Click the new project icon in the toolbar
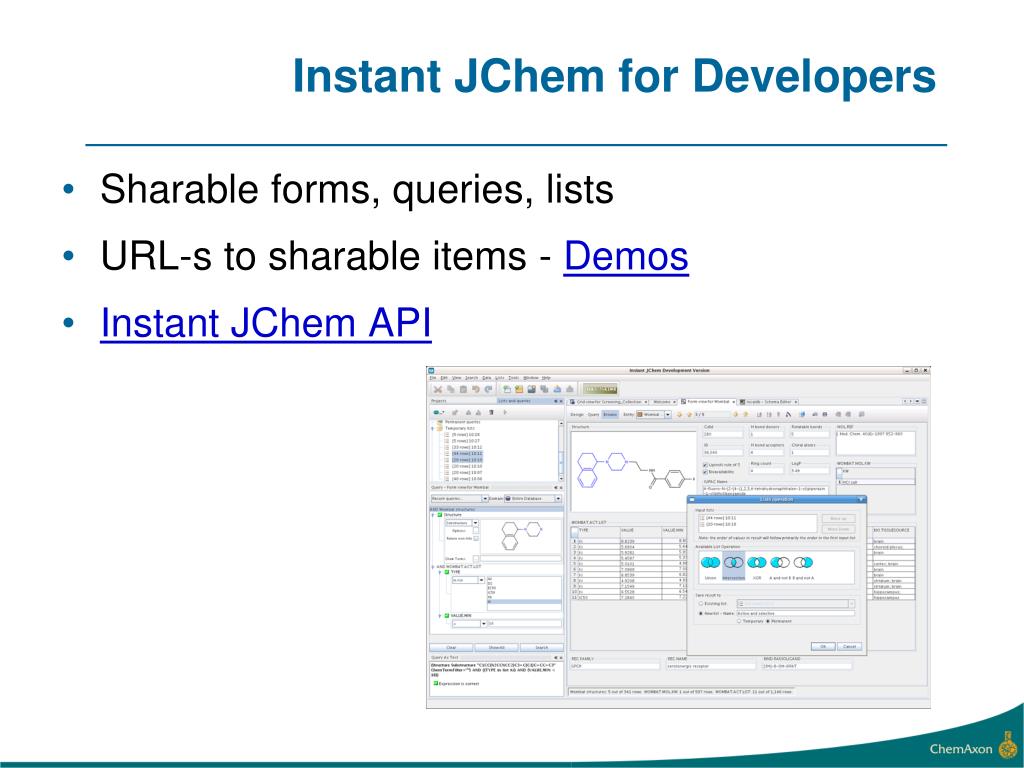Viewport: 1024px width, 768px height. pos(507,389)
